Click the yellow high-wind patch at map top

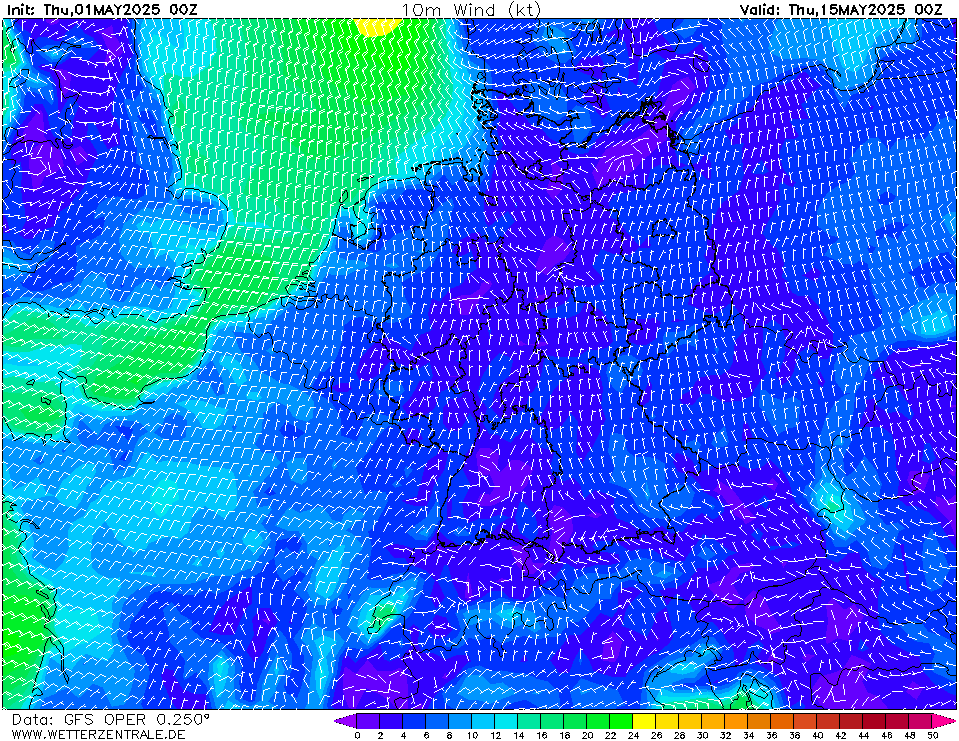377,26
